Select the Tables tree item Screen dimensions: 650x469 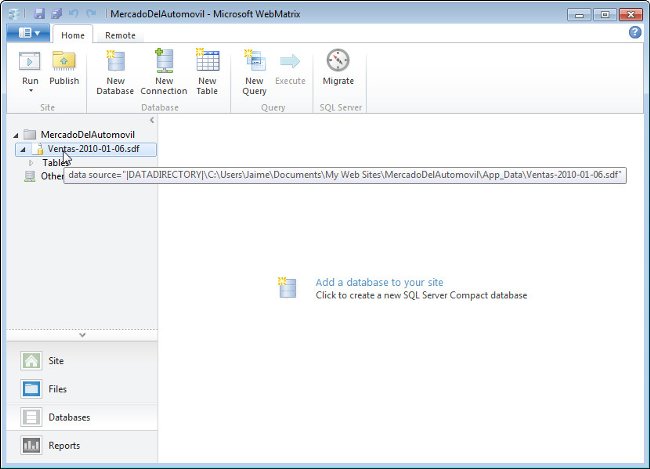pos(56,163)
